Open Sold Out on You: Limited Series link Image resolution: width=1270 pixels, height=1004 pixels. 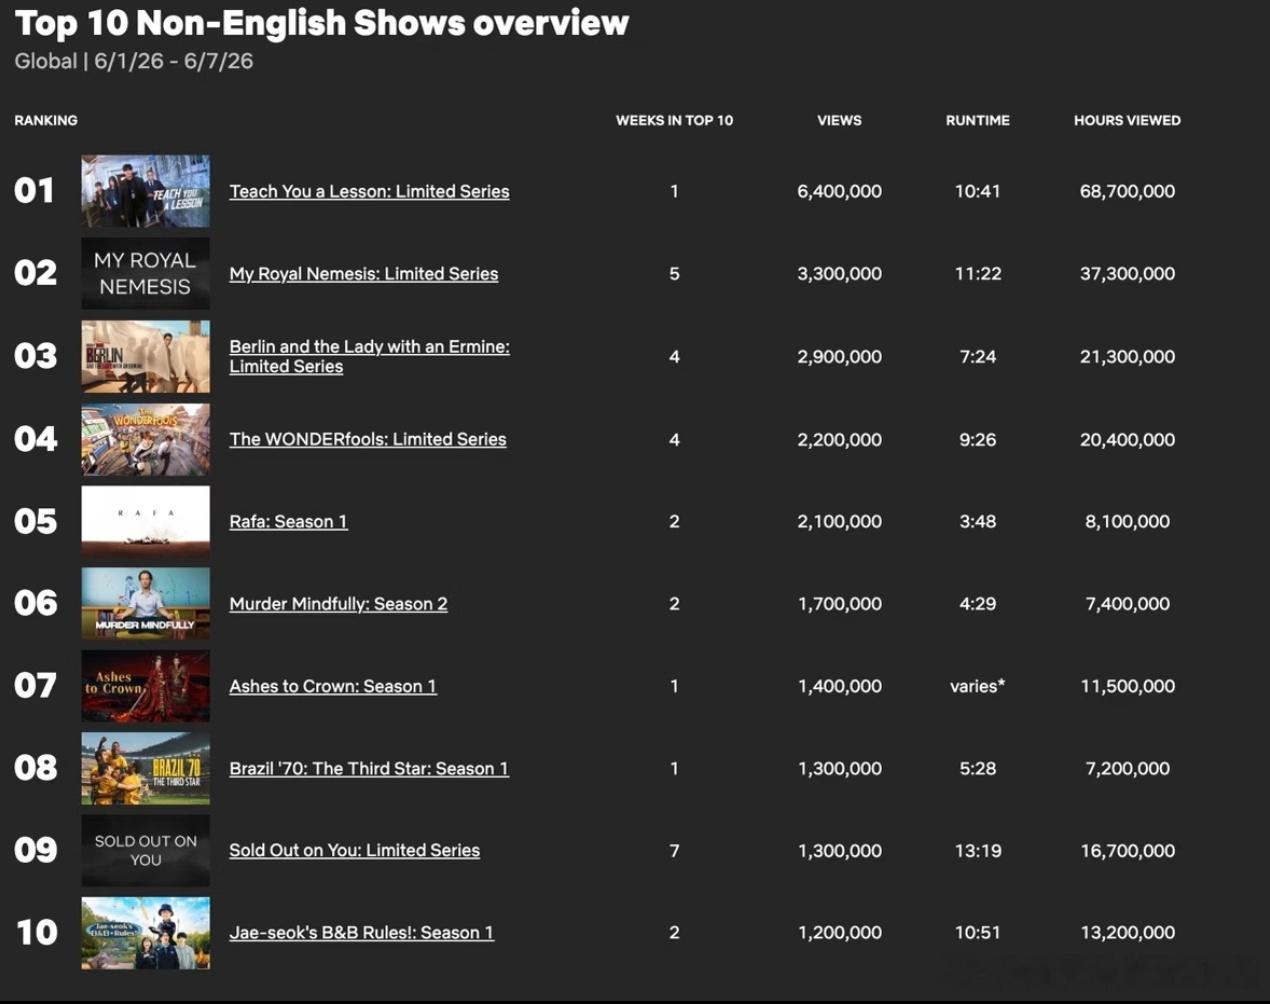coord(354,850)
